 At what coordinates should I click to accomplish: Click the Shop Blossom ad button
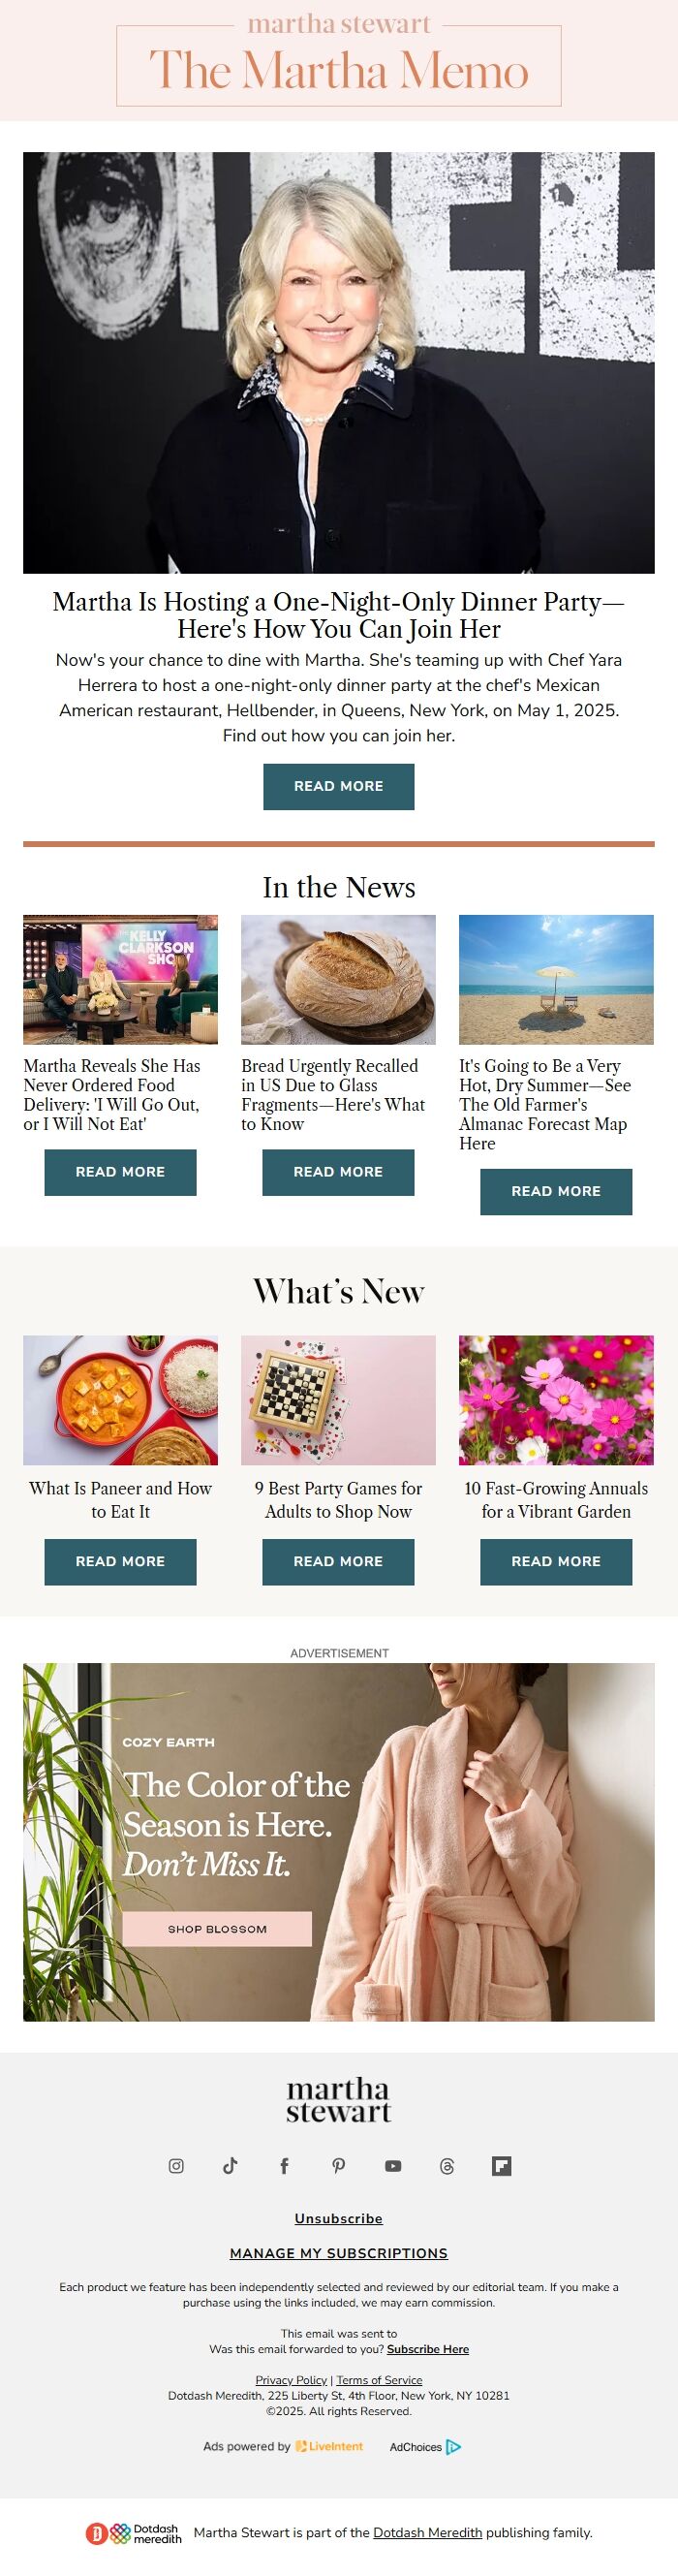(x=217, y=1929)
